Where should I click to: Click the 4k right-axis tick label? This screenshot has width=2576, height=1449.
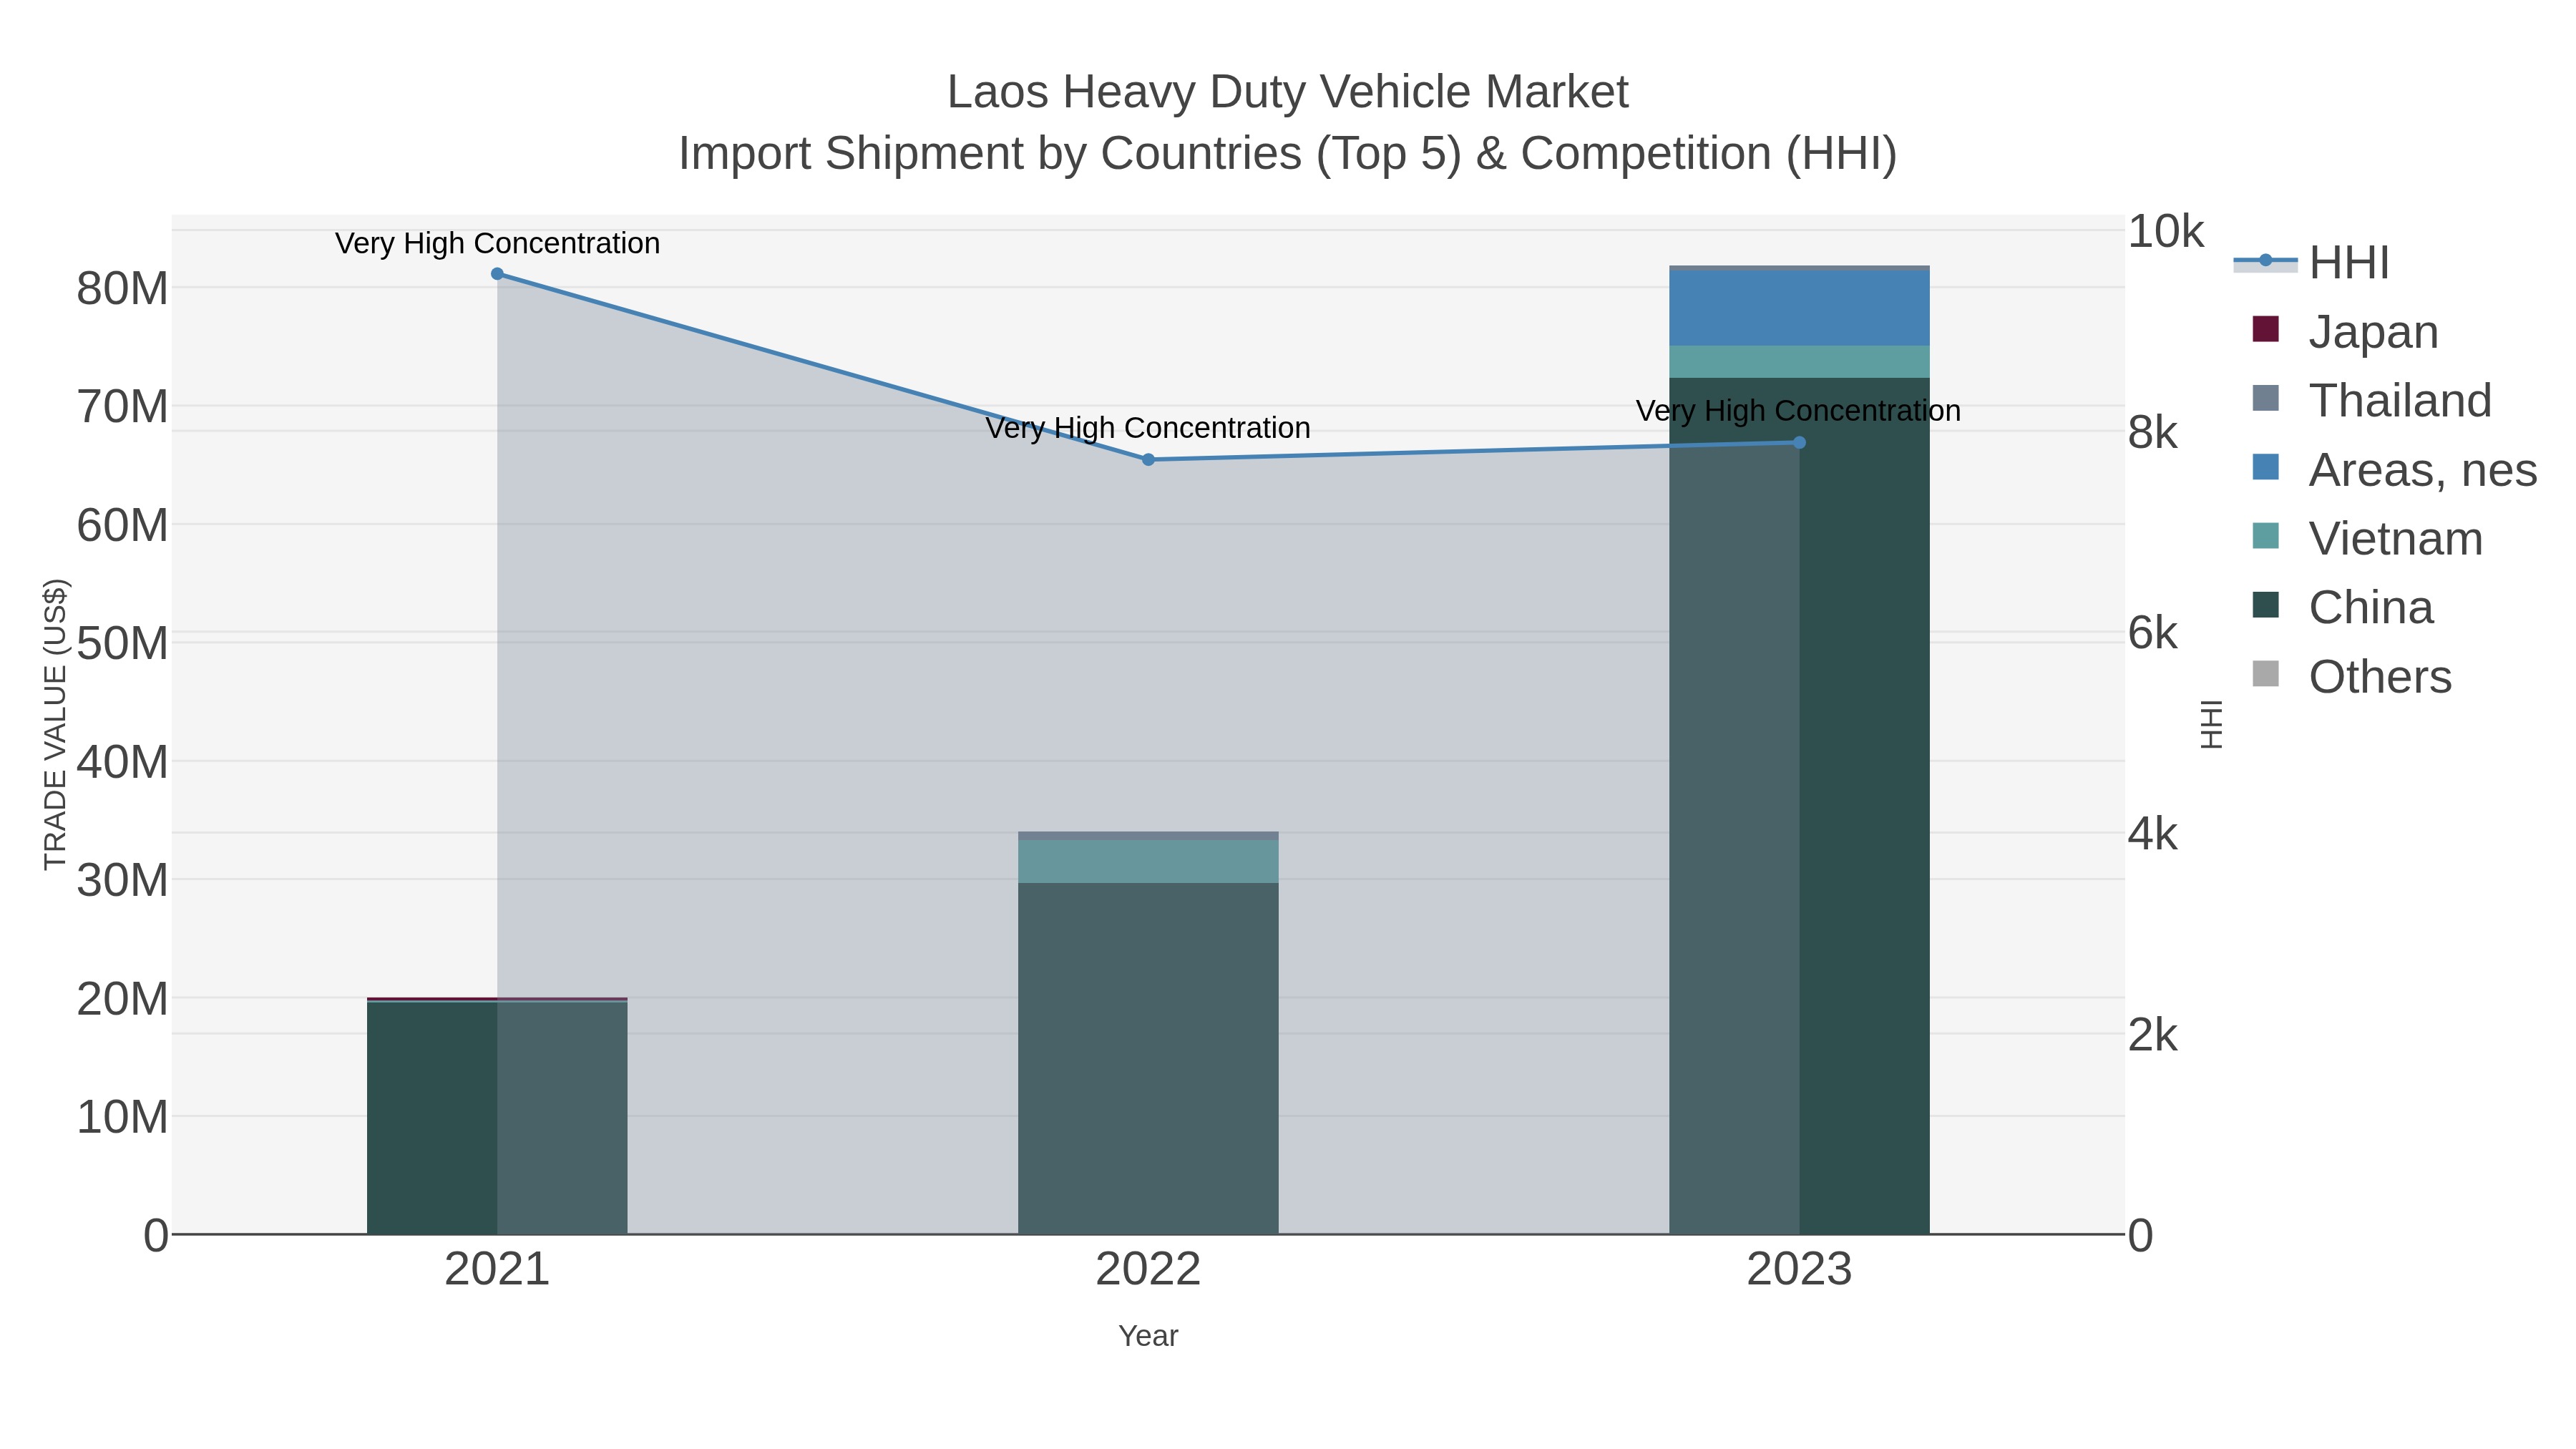(2152, 834)
